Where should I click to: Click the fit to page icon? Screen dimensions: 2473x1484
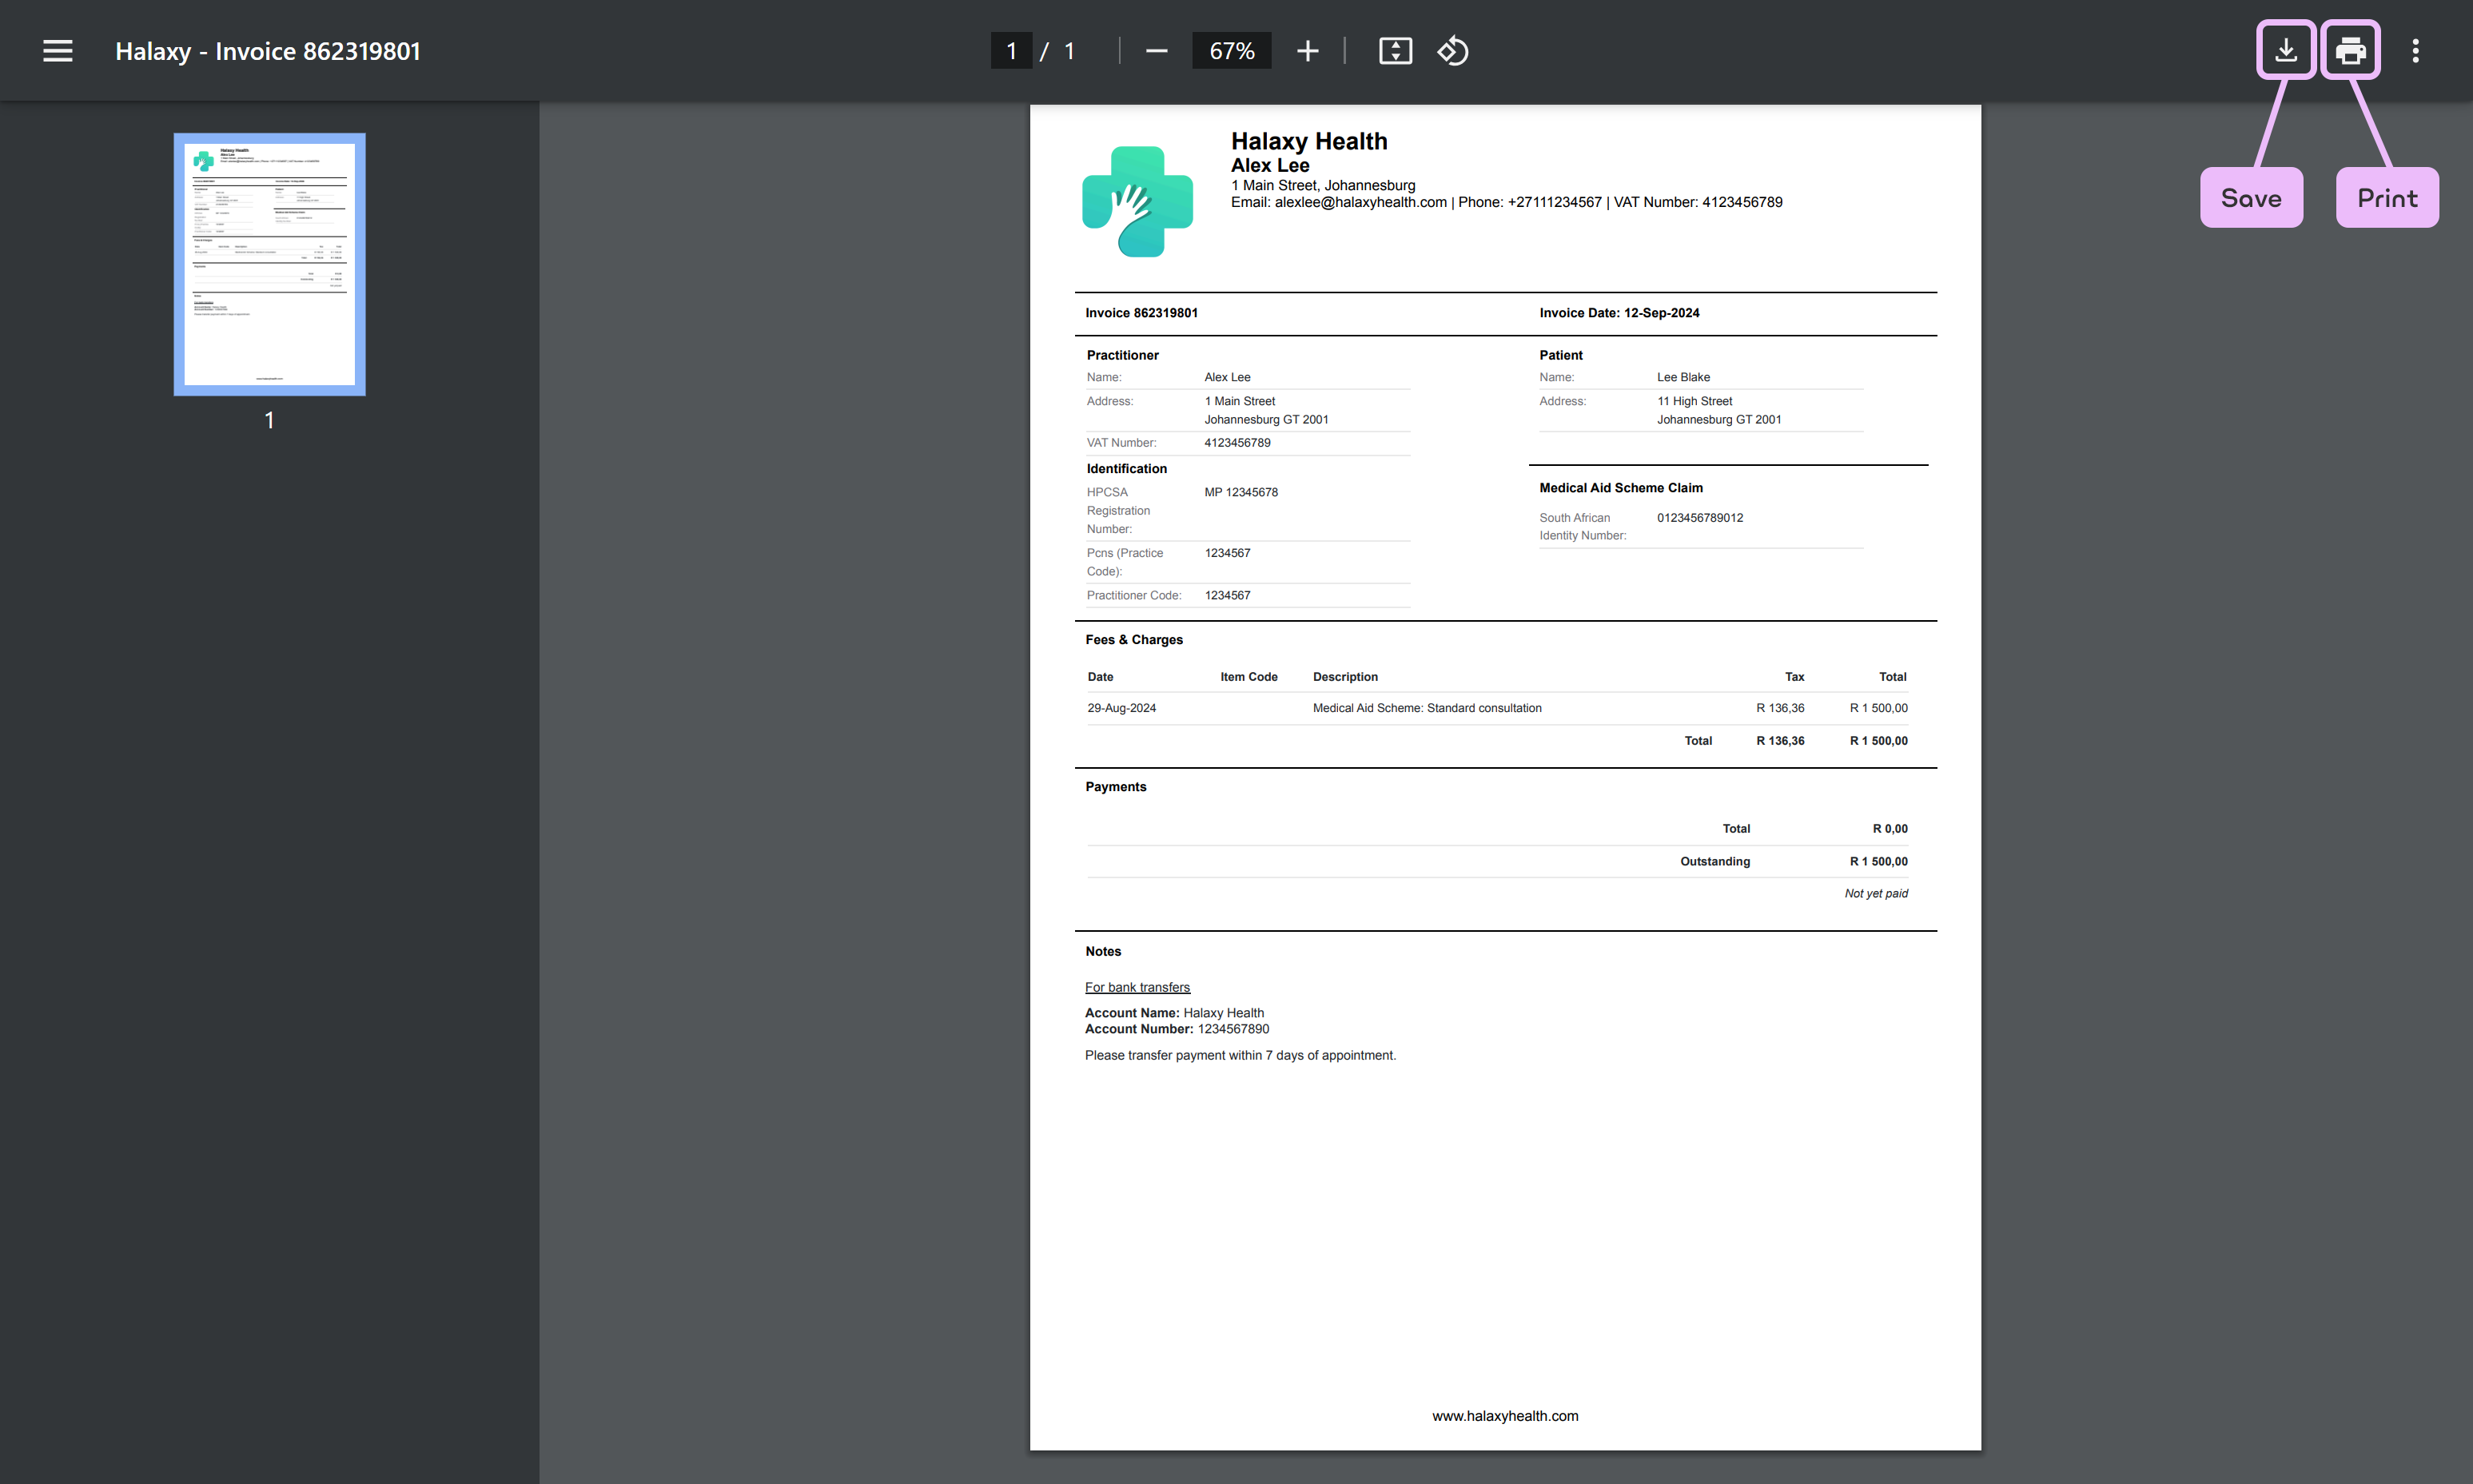click(x=1395, y=51)
